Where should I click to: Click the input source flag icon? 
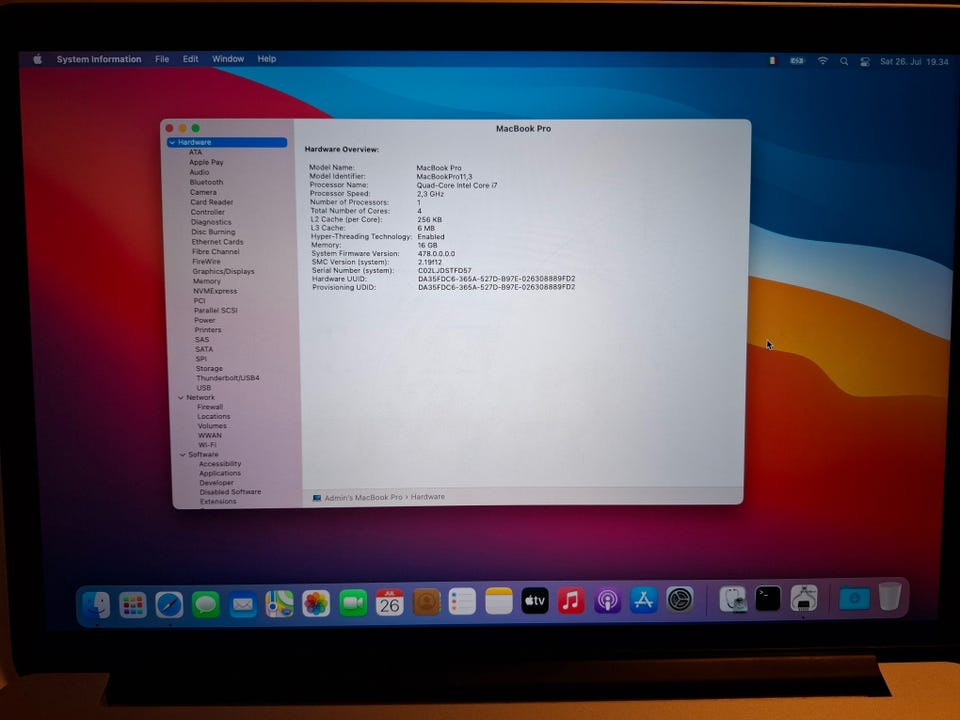(x=773, y=61)
